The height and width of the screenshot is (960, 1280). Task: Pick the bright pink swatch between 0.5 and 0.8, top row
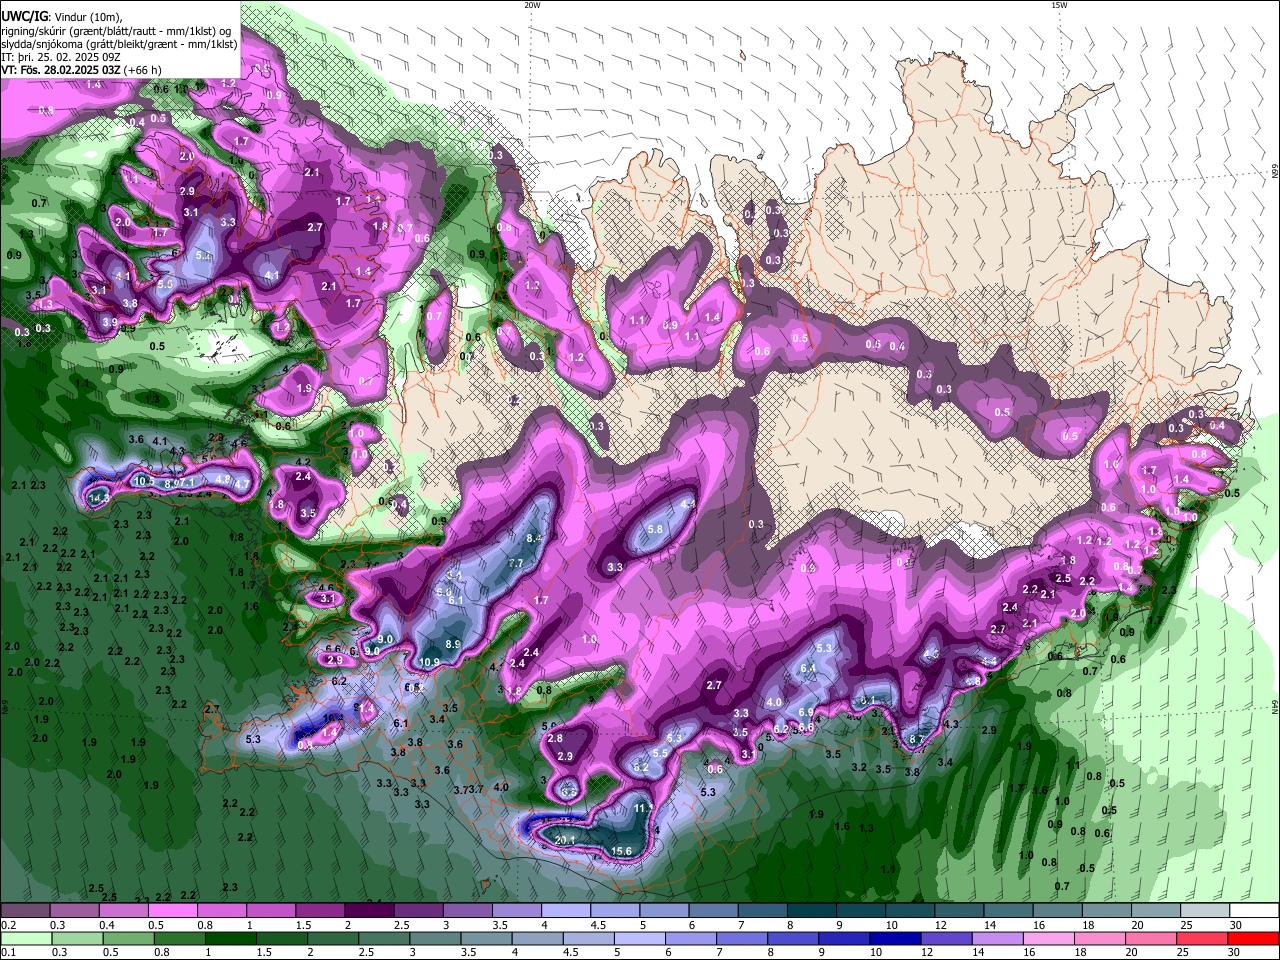pyautogui.click(x=172, y=911)
